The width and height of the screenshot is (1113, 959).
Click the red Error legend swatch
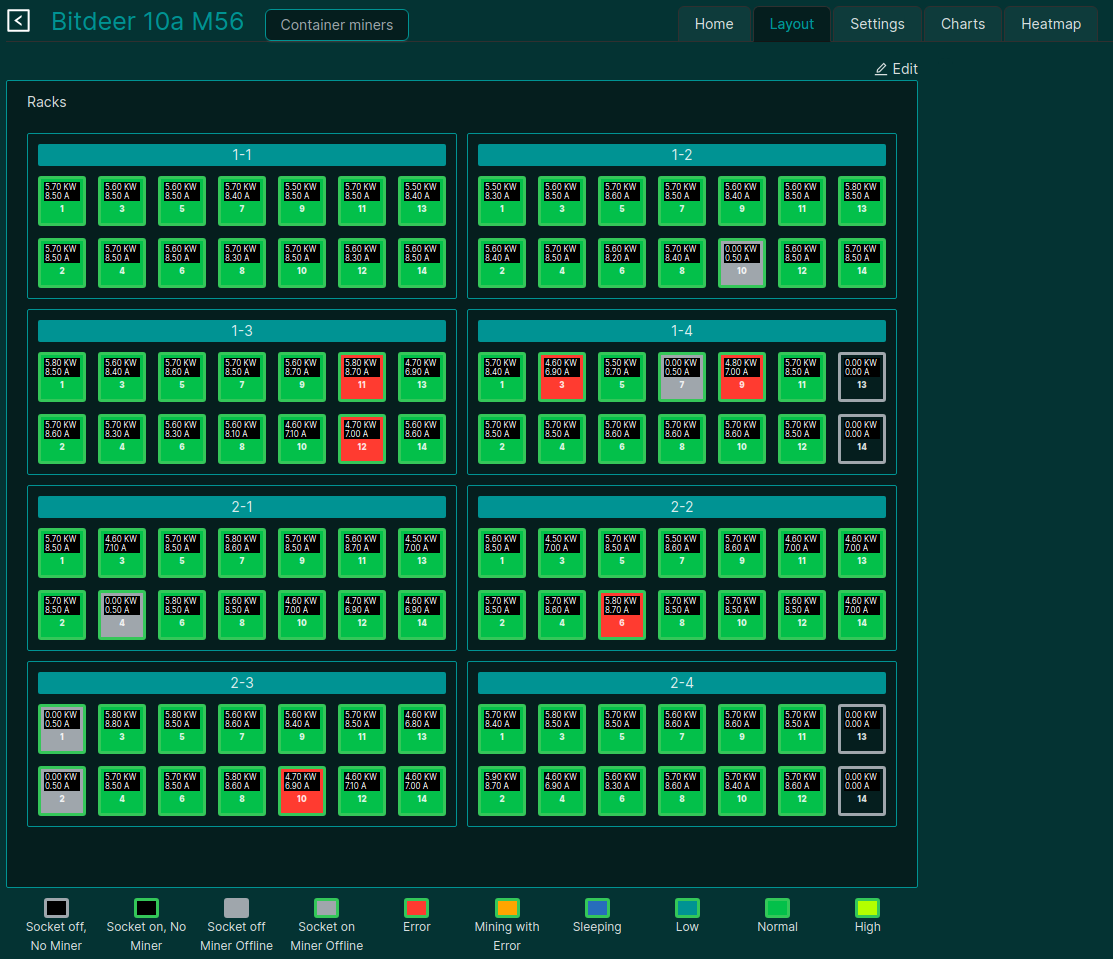(417, 908)
